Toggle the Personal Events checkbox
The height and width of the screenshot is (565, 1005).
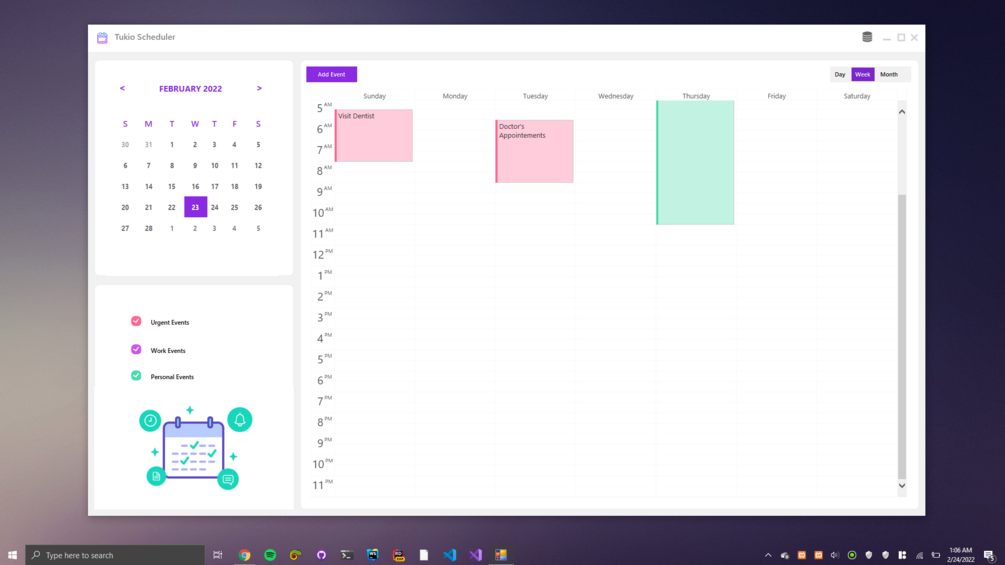(136, 375)
